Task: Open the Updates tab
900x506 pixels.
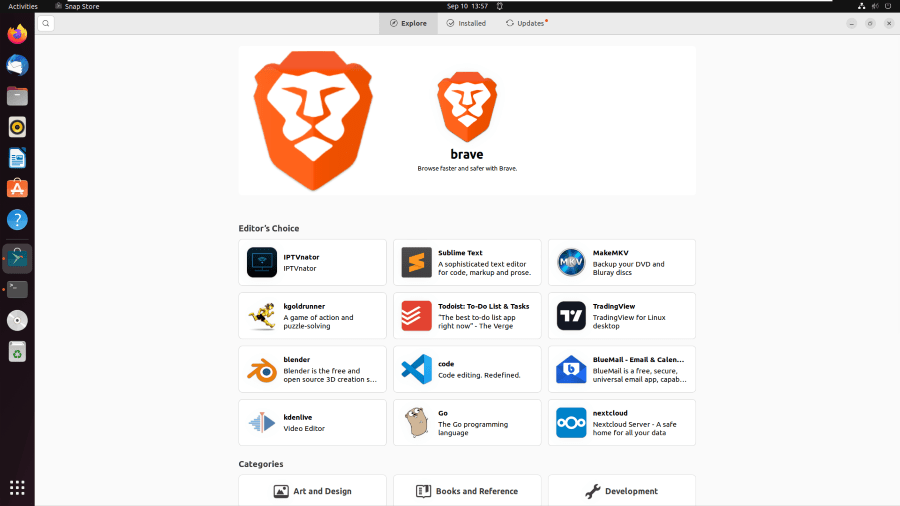Action: pyautogui.click(x=526, y=24)
